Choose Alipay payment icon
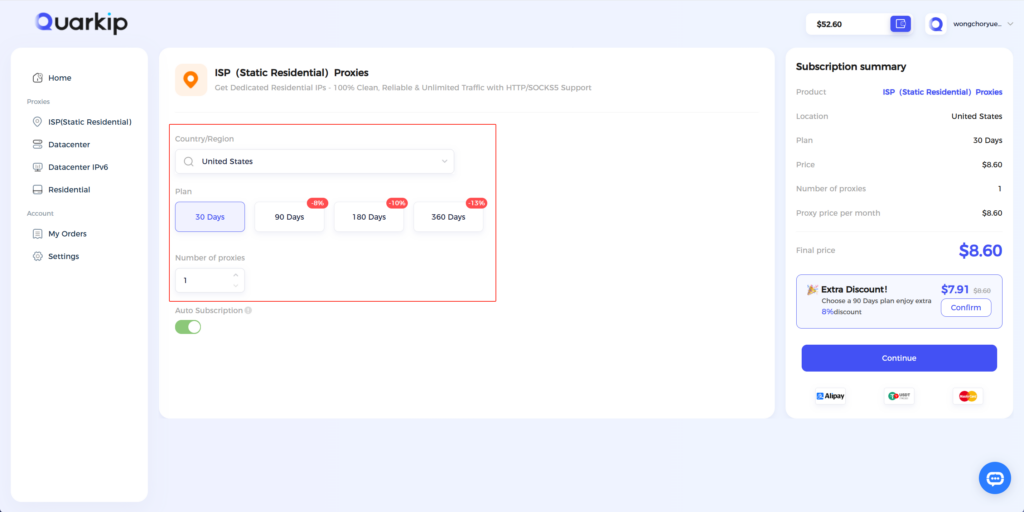The image size is (1024, 512). (831, 396)
